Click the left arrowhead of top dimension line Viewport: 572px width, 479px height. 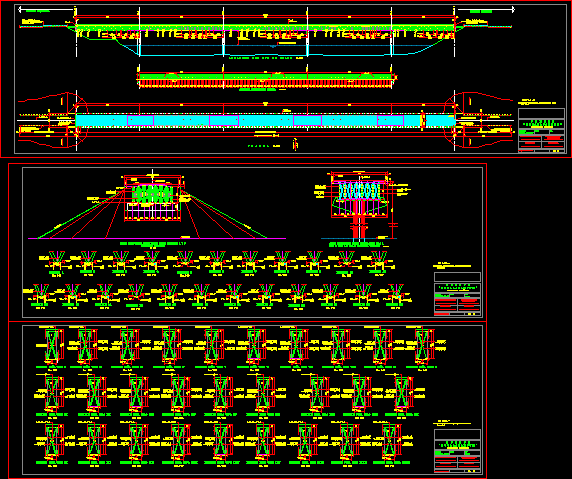pyautogui.click(x=20, y=9)
